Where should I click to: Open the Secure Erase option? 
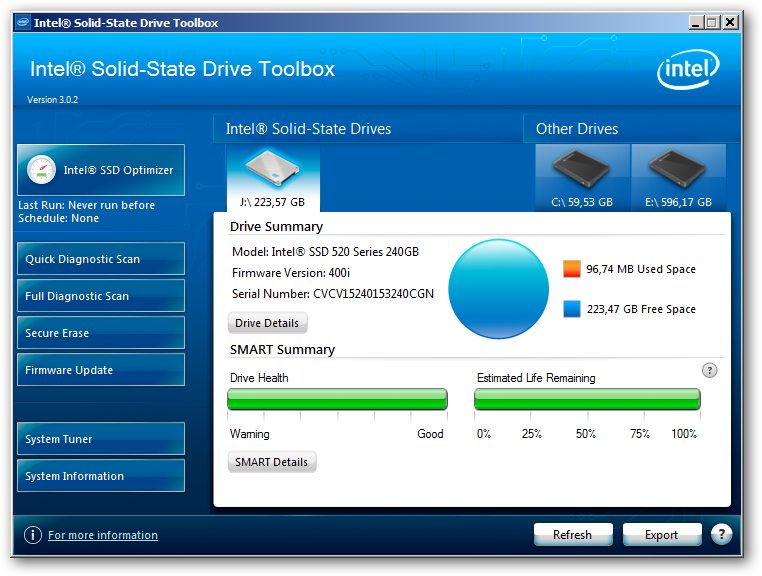coord(101,333)
